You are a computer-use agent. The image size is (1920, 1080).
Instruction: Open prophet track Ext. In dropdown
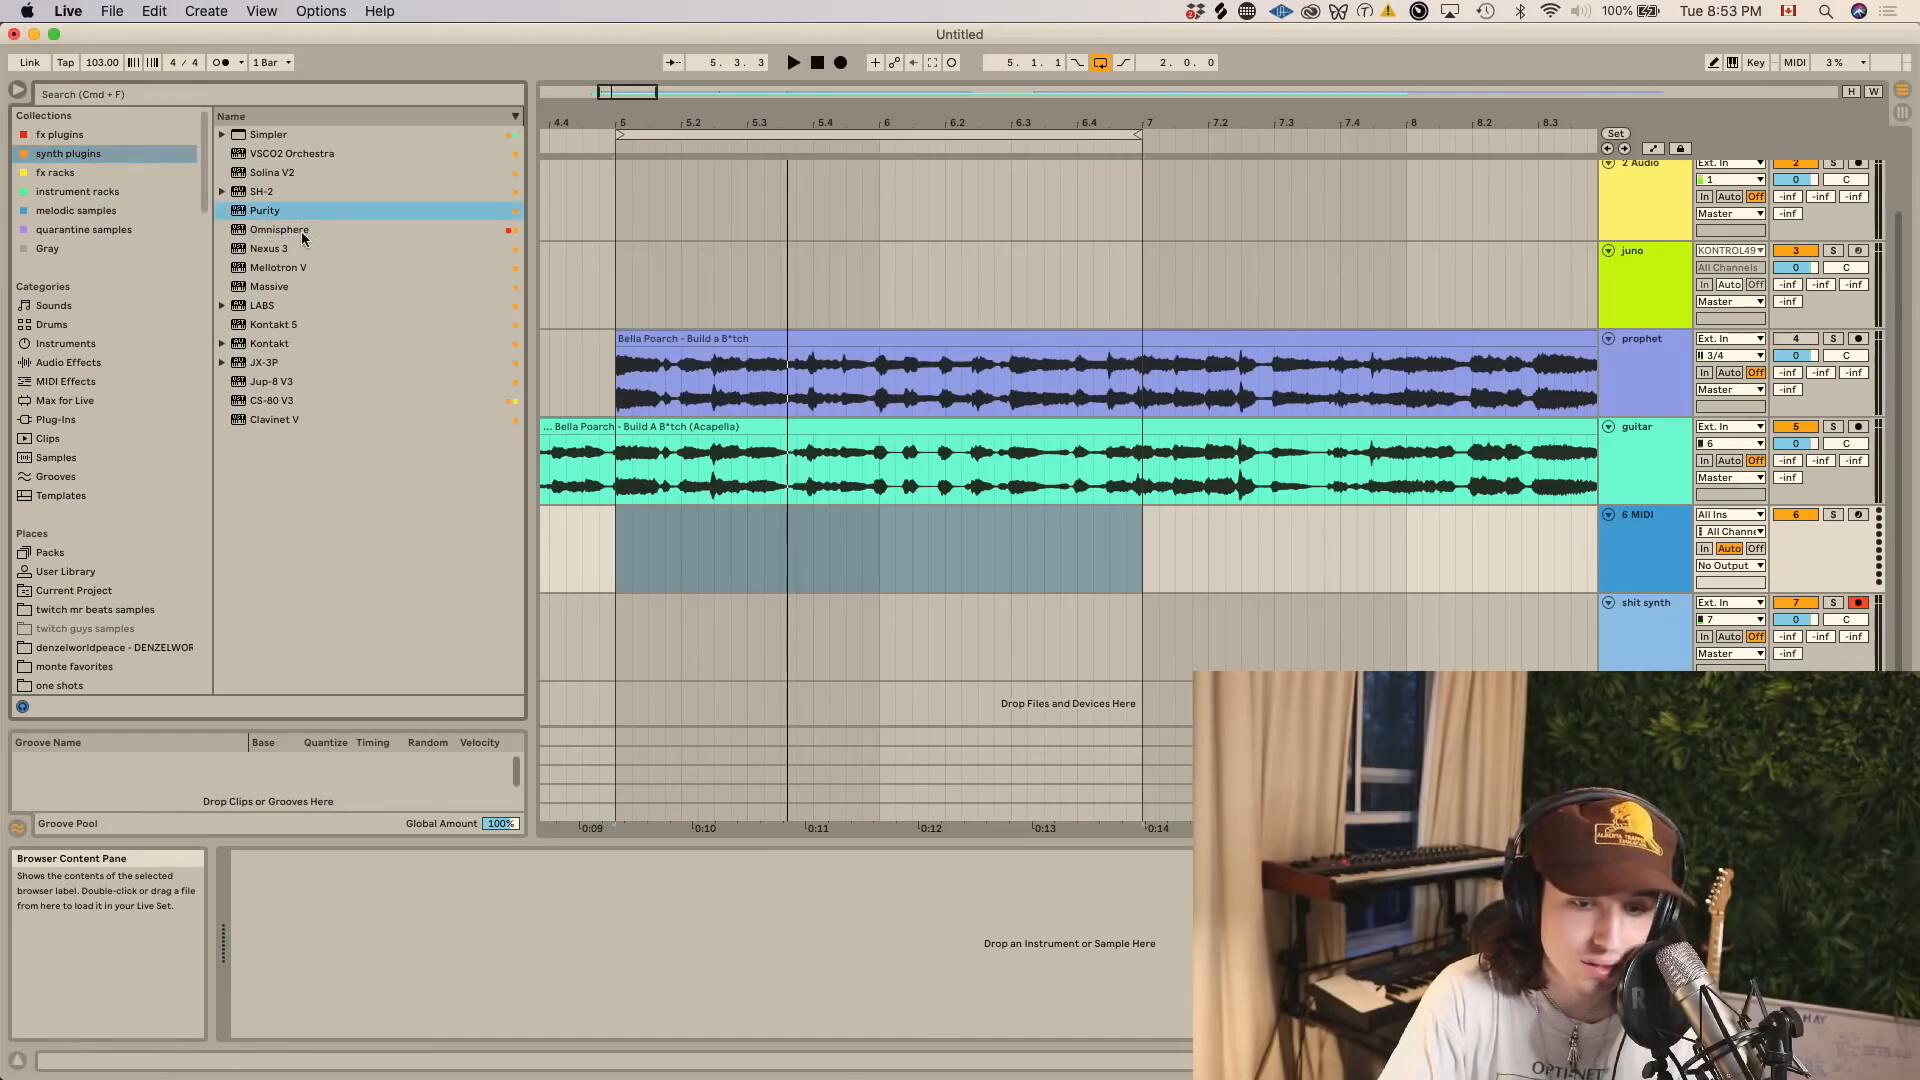1730,339
